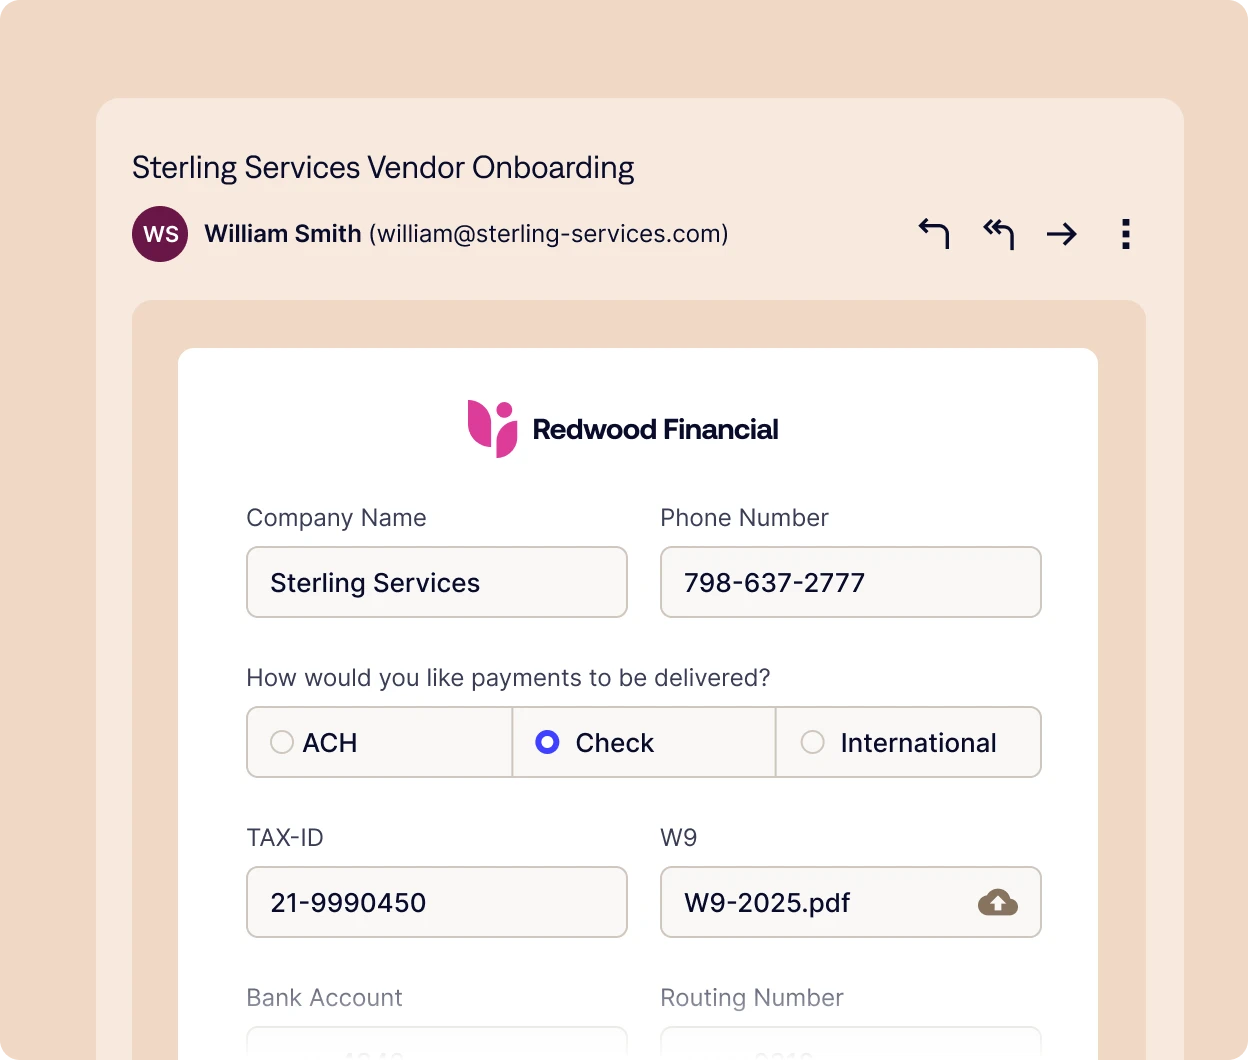Select the Check payment option
The image size is (1248, 1060).
coord(547,742)
